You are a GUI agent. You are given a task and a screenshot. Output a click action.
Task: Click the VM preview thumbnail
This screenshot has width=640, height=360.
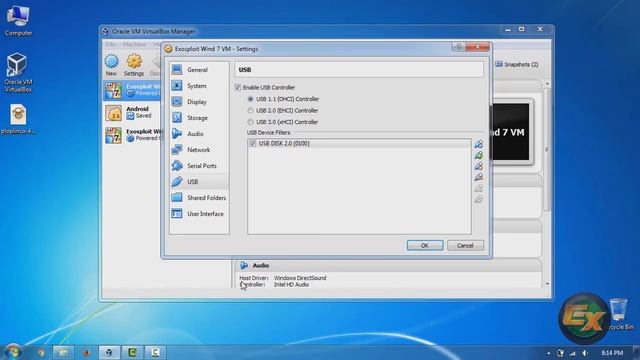(511, 131)
